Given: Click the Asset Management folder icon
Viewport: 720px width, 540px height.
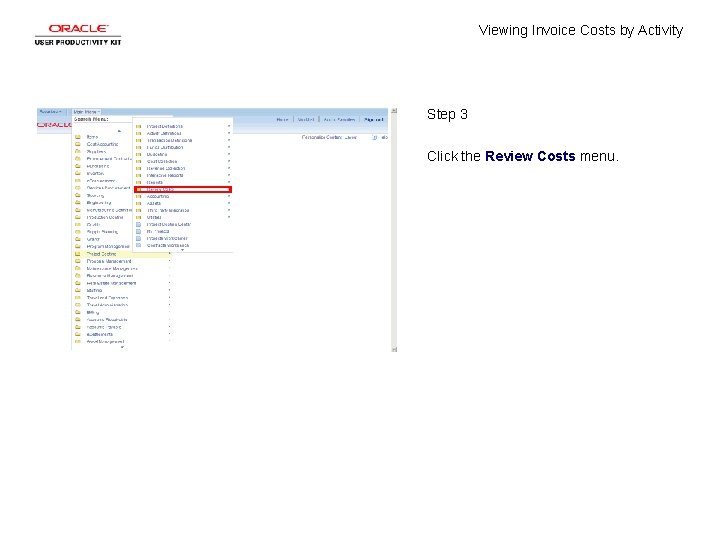Looking at the screenshot, I should click(78, 342).
